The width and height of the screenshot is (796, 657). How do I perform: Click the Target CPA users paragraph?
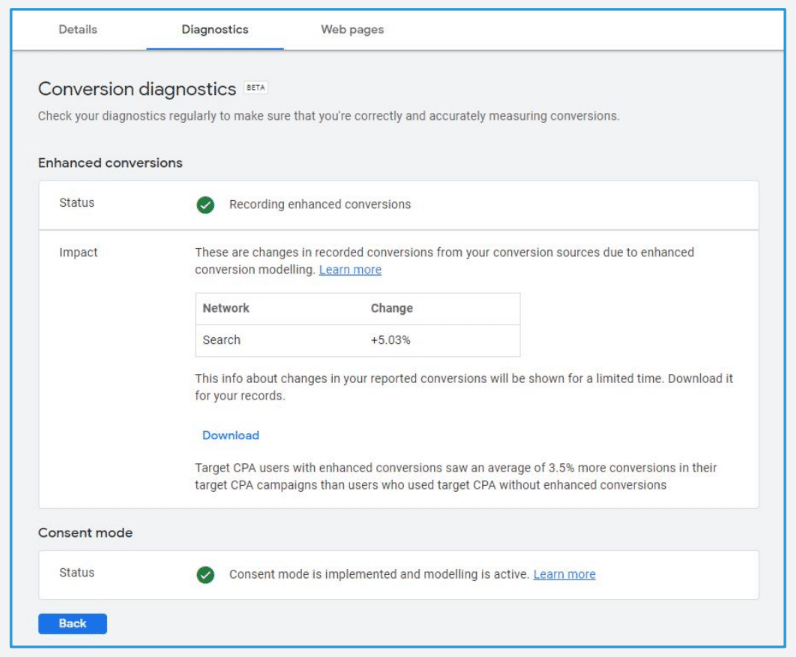pos(456,476)
